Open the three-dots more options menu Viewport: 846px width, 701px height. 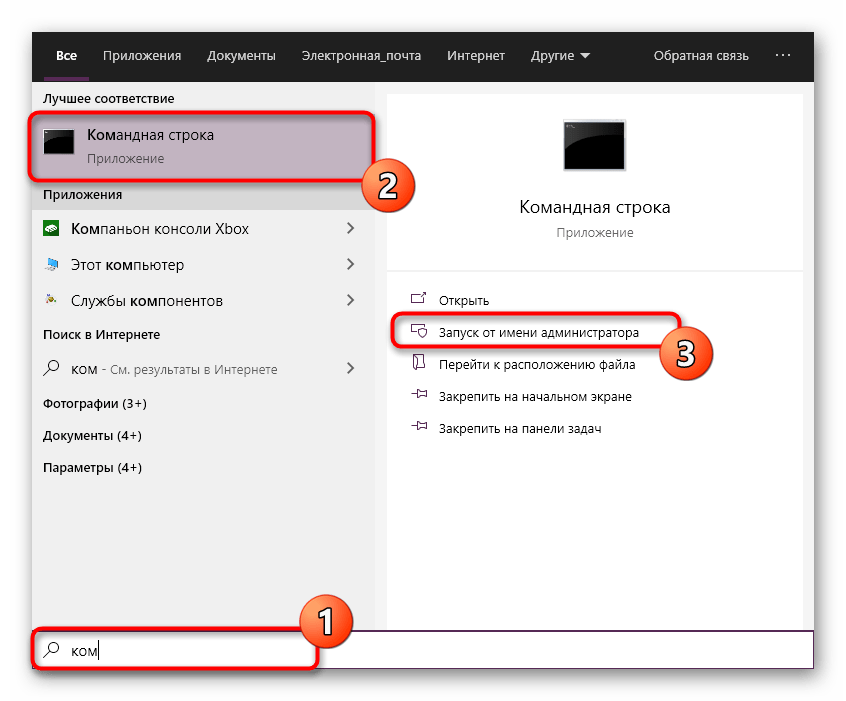tap(783, 56)
